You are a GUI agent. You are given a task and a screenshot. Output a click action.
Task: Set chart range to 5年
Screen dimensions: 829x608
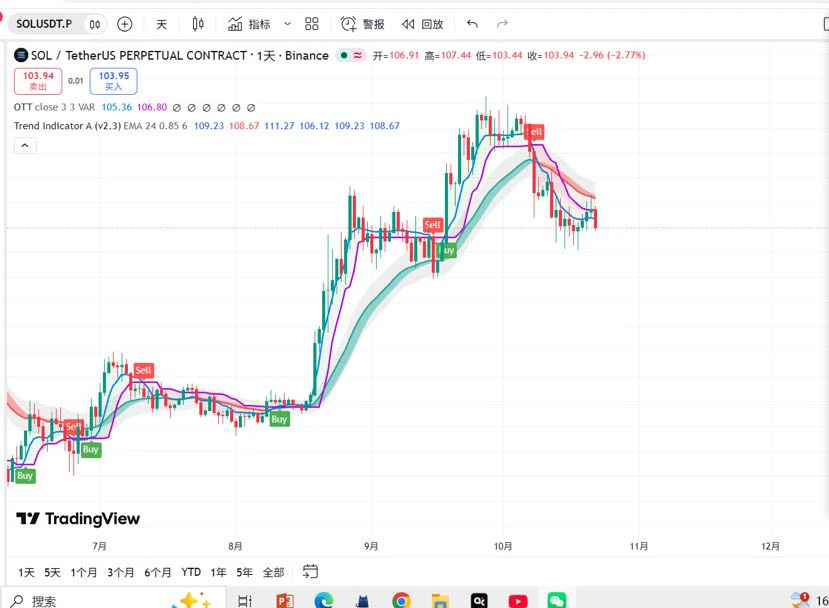tap(244, 572)
